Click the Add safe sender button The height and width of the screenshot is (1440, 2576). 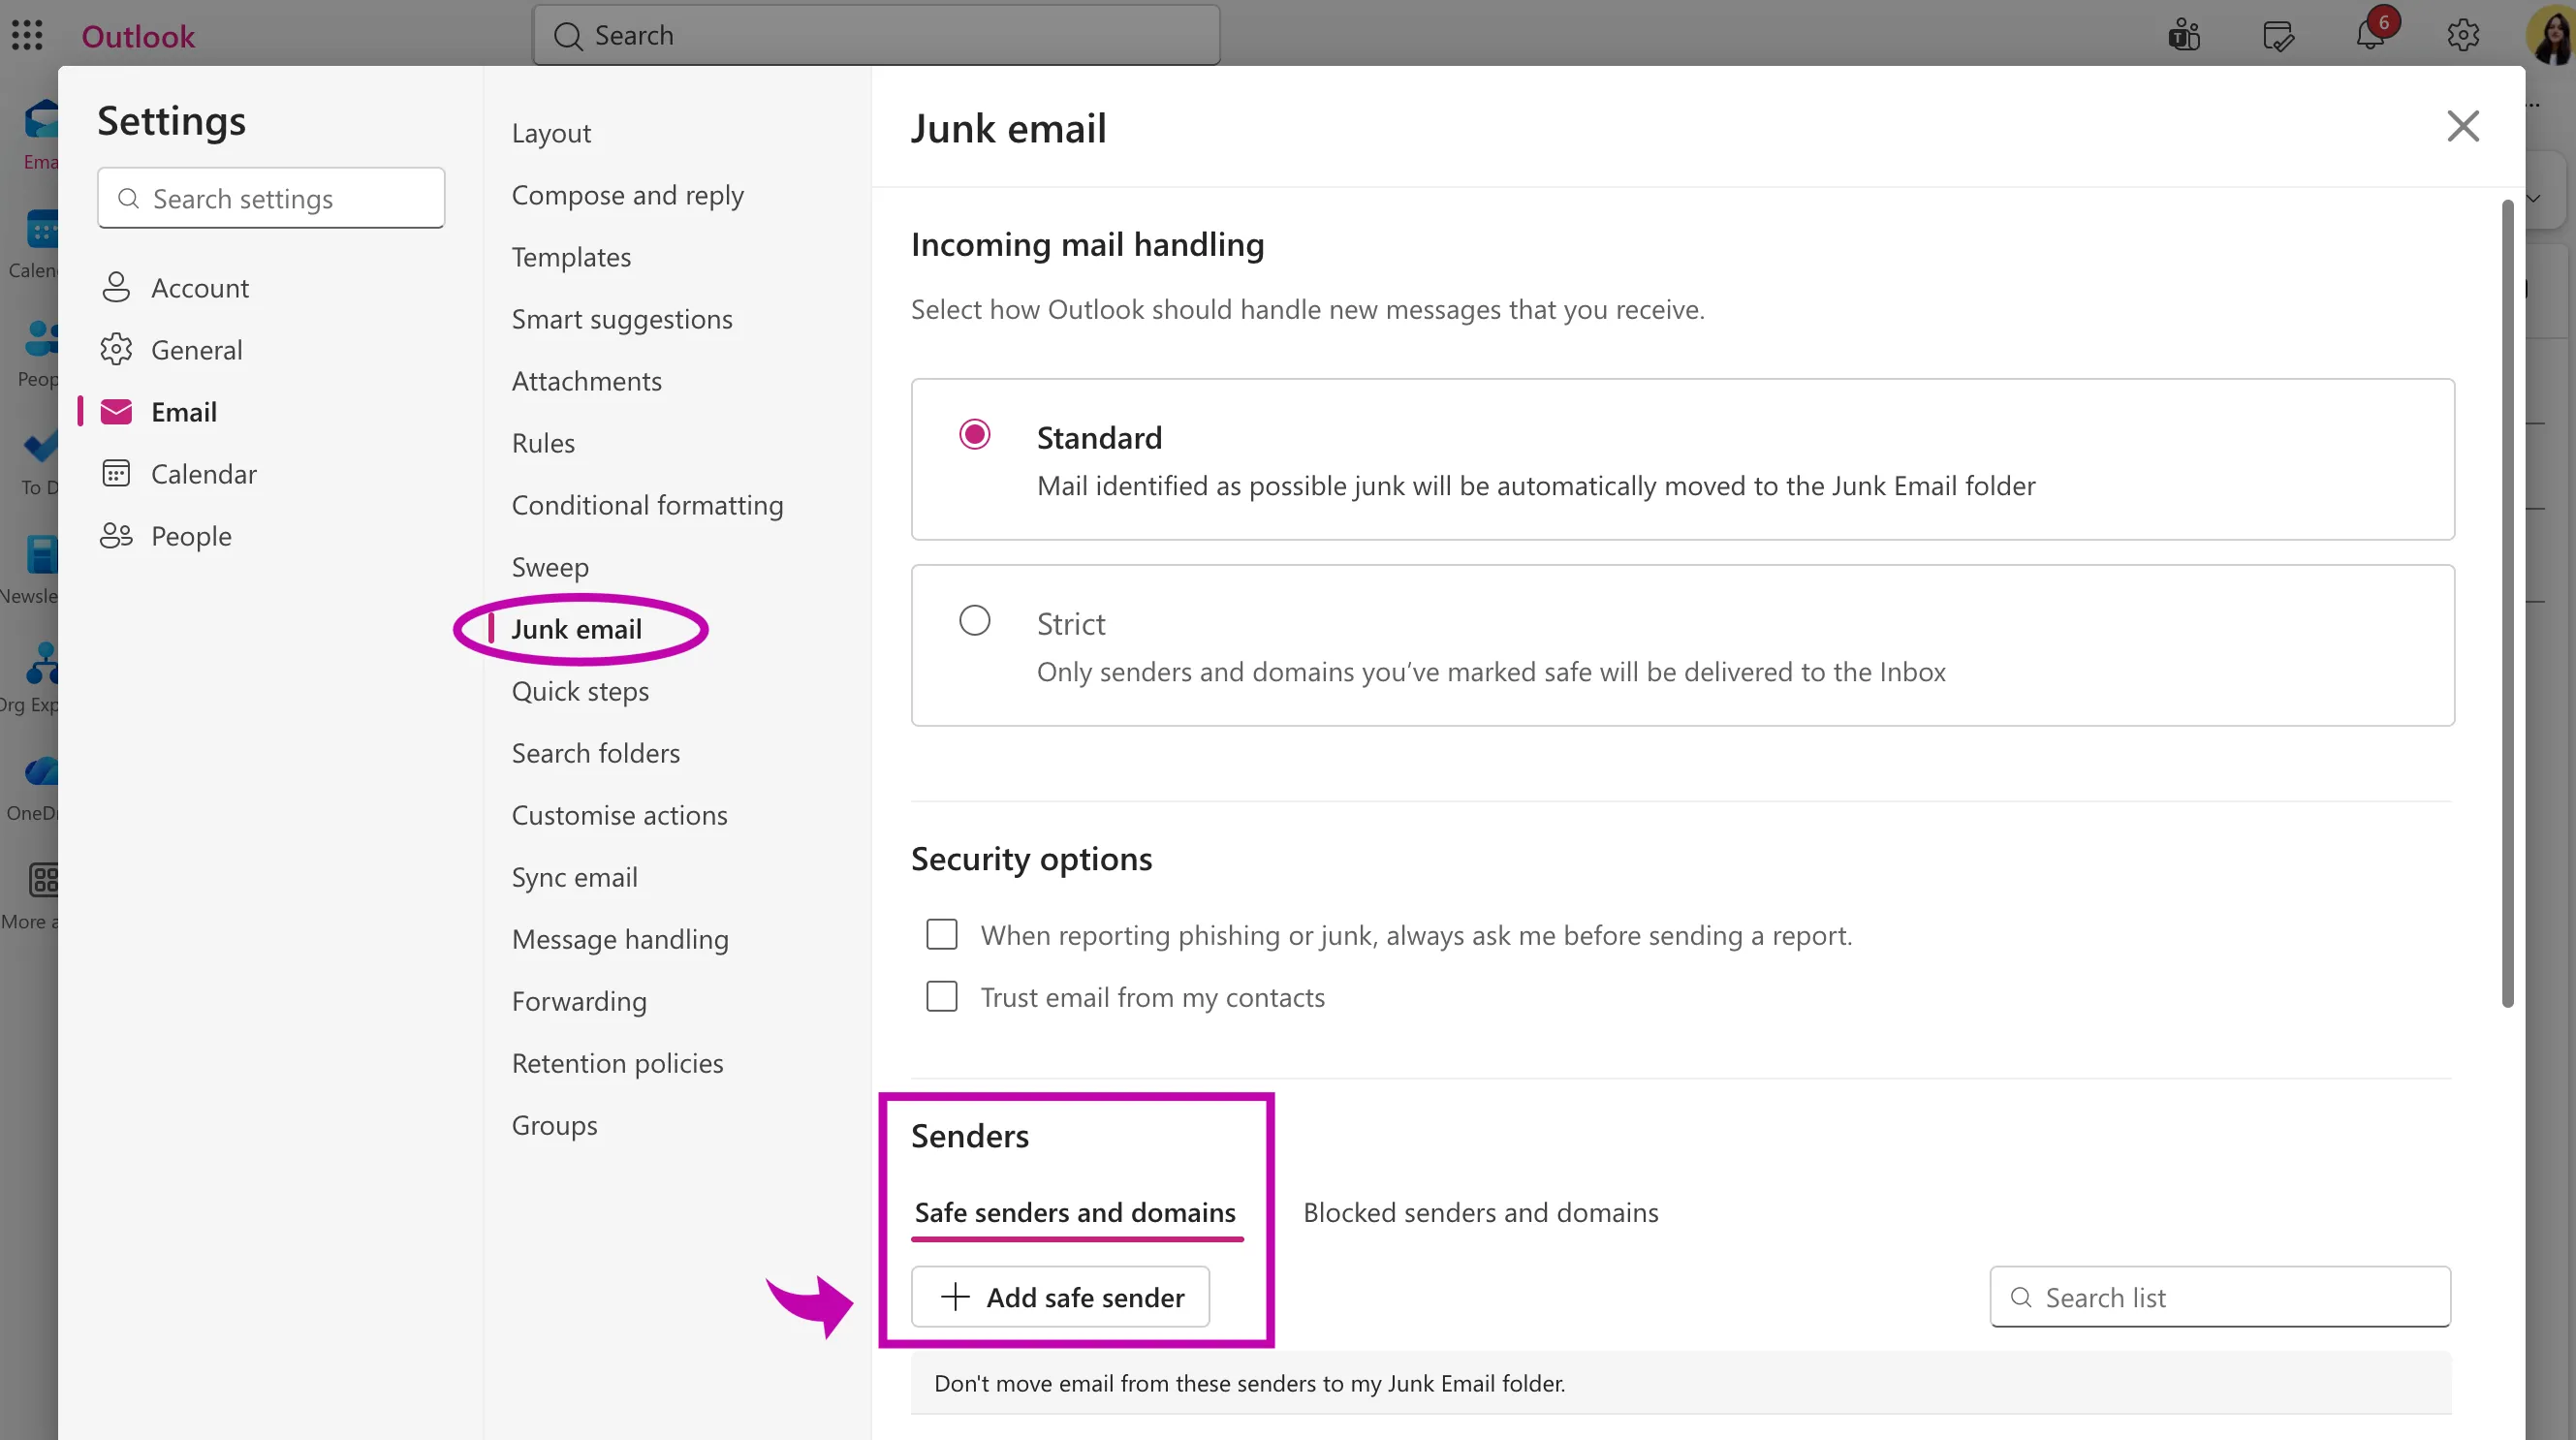pos(1061,1297)
